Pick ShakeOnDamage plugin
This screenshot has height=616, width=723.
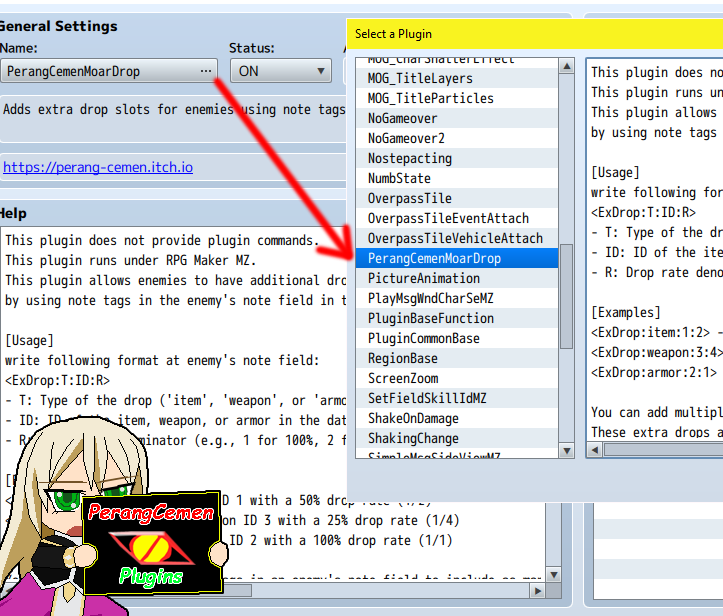[456, 418]
